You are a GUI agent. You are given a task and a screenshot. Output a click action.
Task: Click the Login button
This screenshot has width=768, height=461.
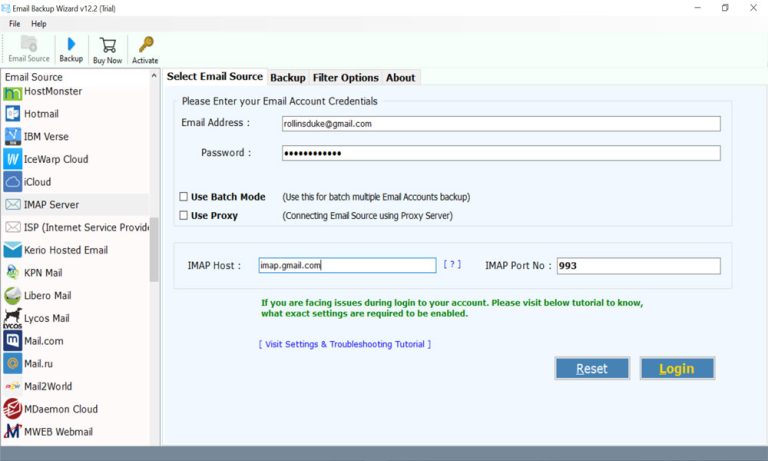(677, 368)
